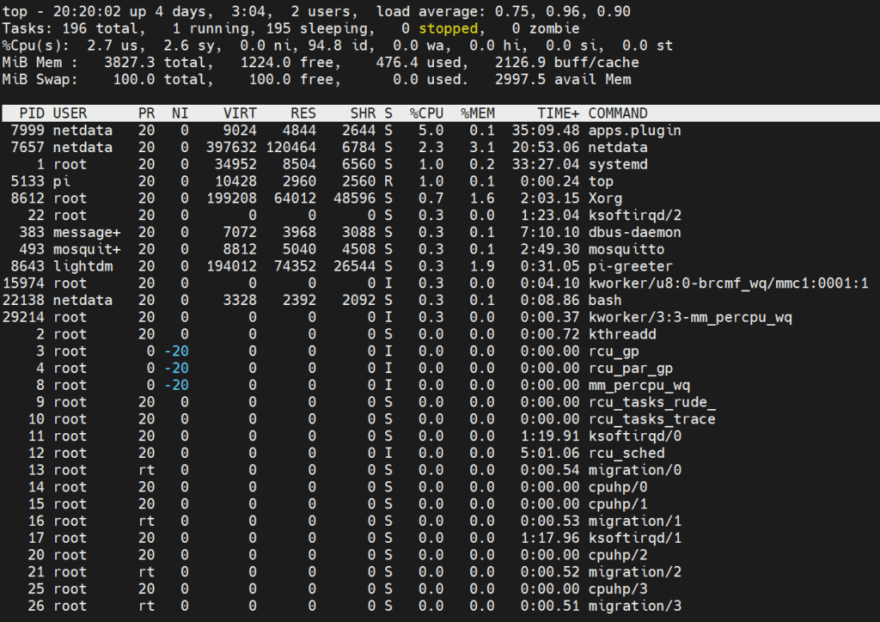Click the SHR column header
This screenshot has width=880, height=622.
click(x=363, y=113)
